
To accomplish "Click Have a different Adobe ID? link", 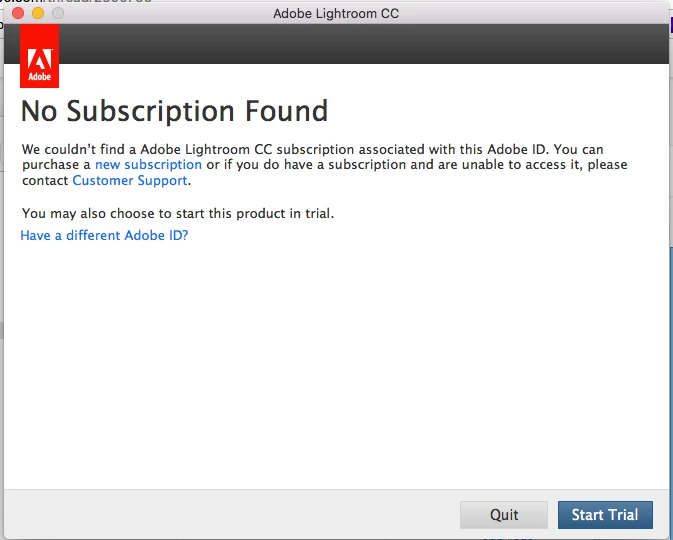I will point(104,235).
